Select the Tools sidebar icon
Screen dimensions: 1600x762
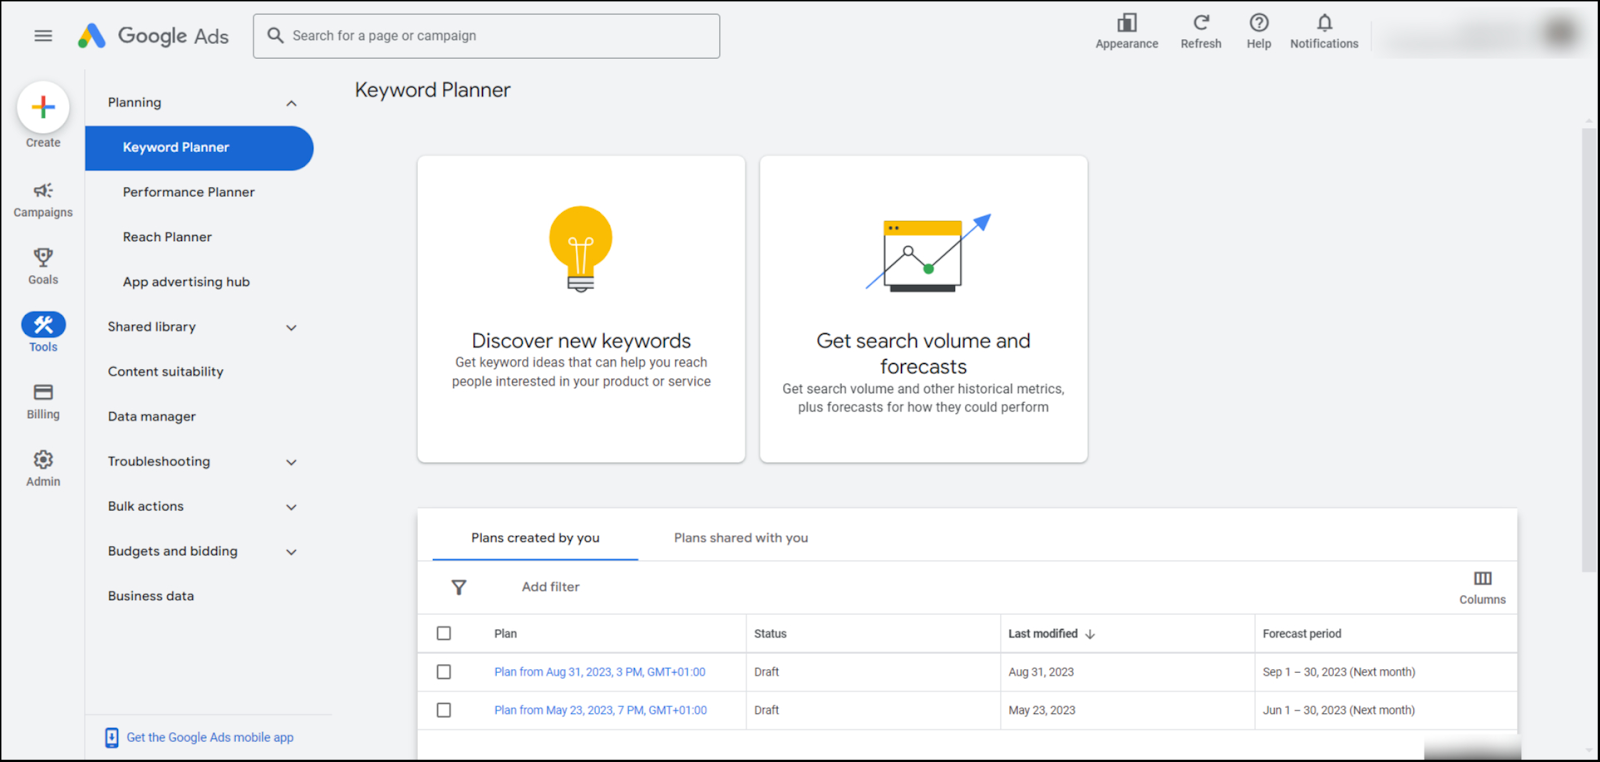43,325
